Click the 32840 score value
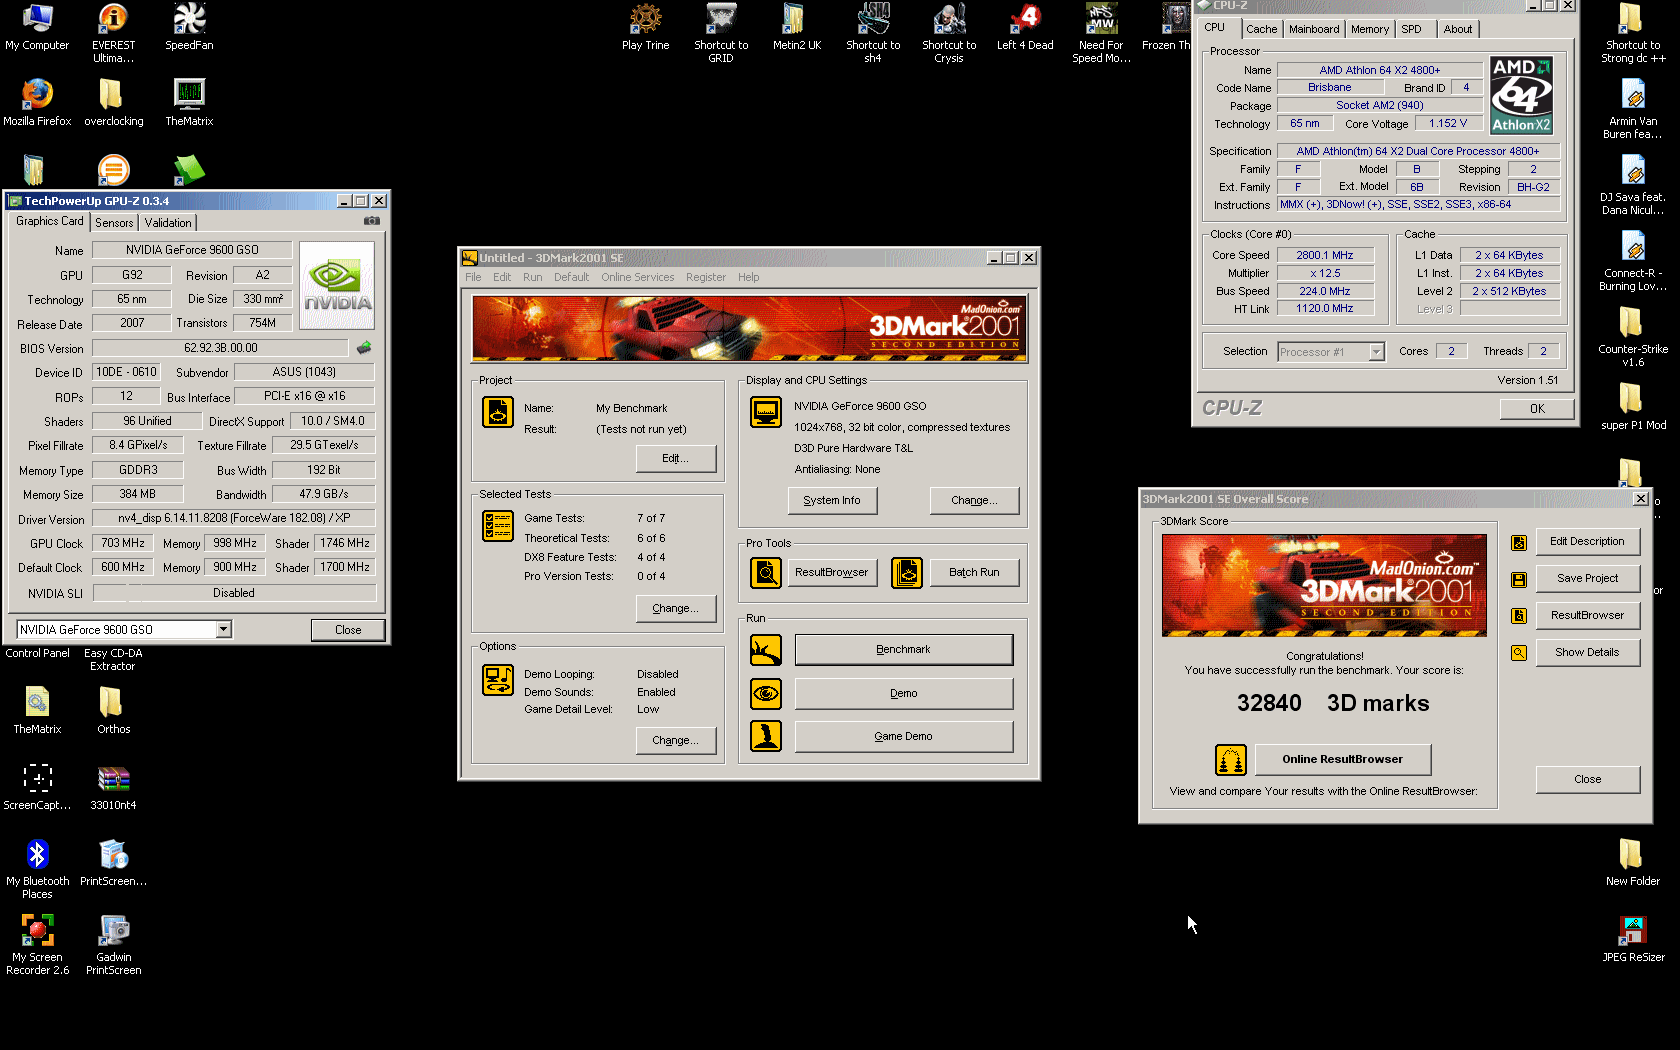The width and height of the screenshot is (1680, 1050). click(x=1269, y=703)
